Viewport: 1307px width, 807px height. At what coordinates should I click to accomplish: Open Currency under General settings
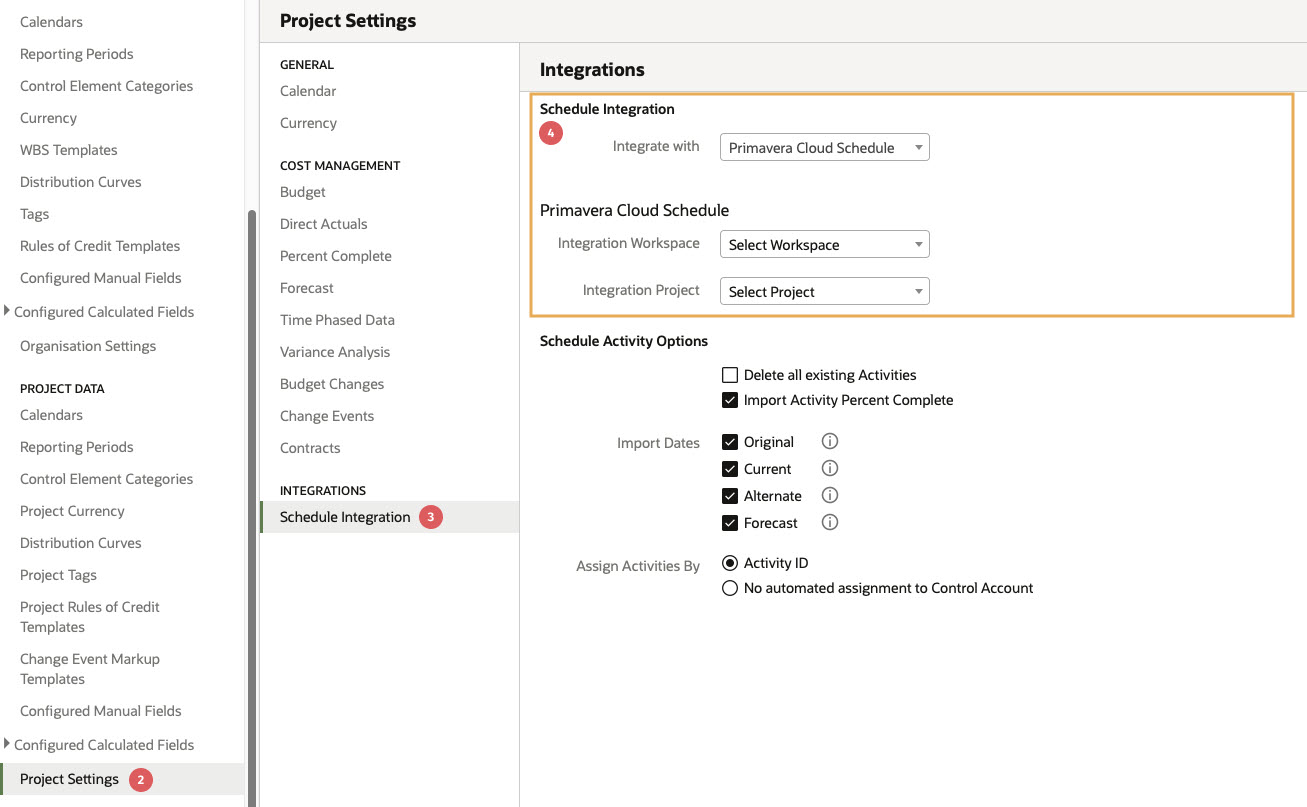[x=308, y=123]
